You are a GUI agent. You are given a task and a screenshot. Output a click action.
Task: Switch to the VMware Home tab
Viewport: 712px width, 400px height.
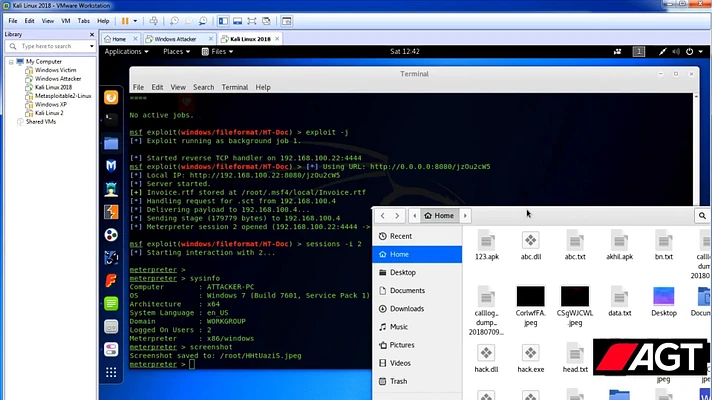(119, 39)
